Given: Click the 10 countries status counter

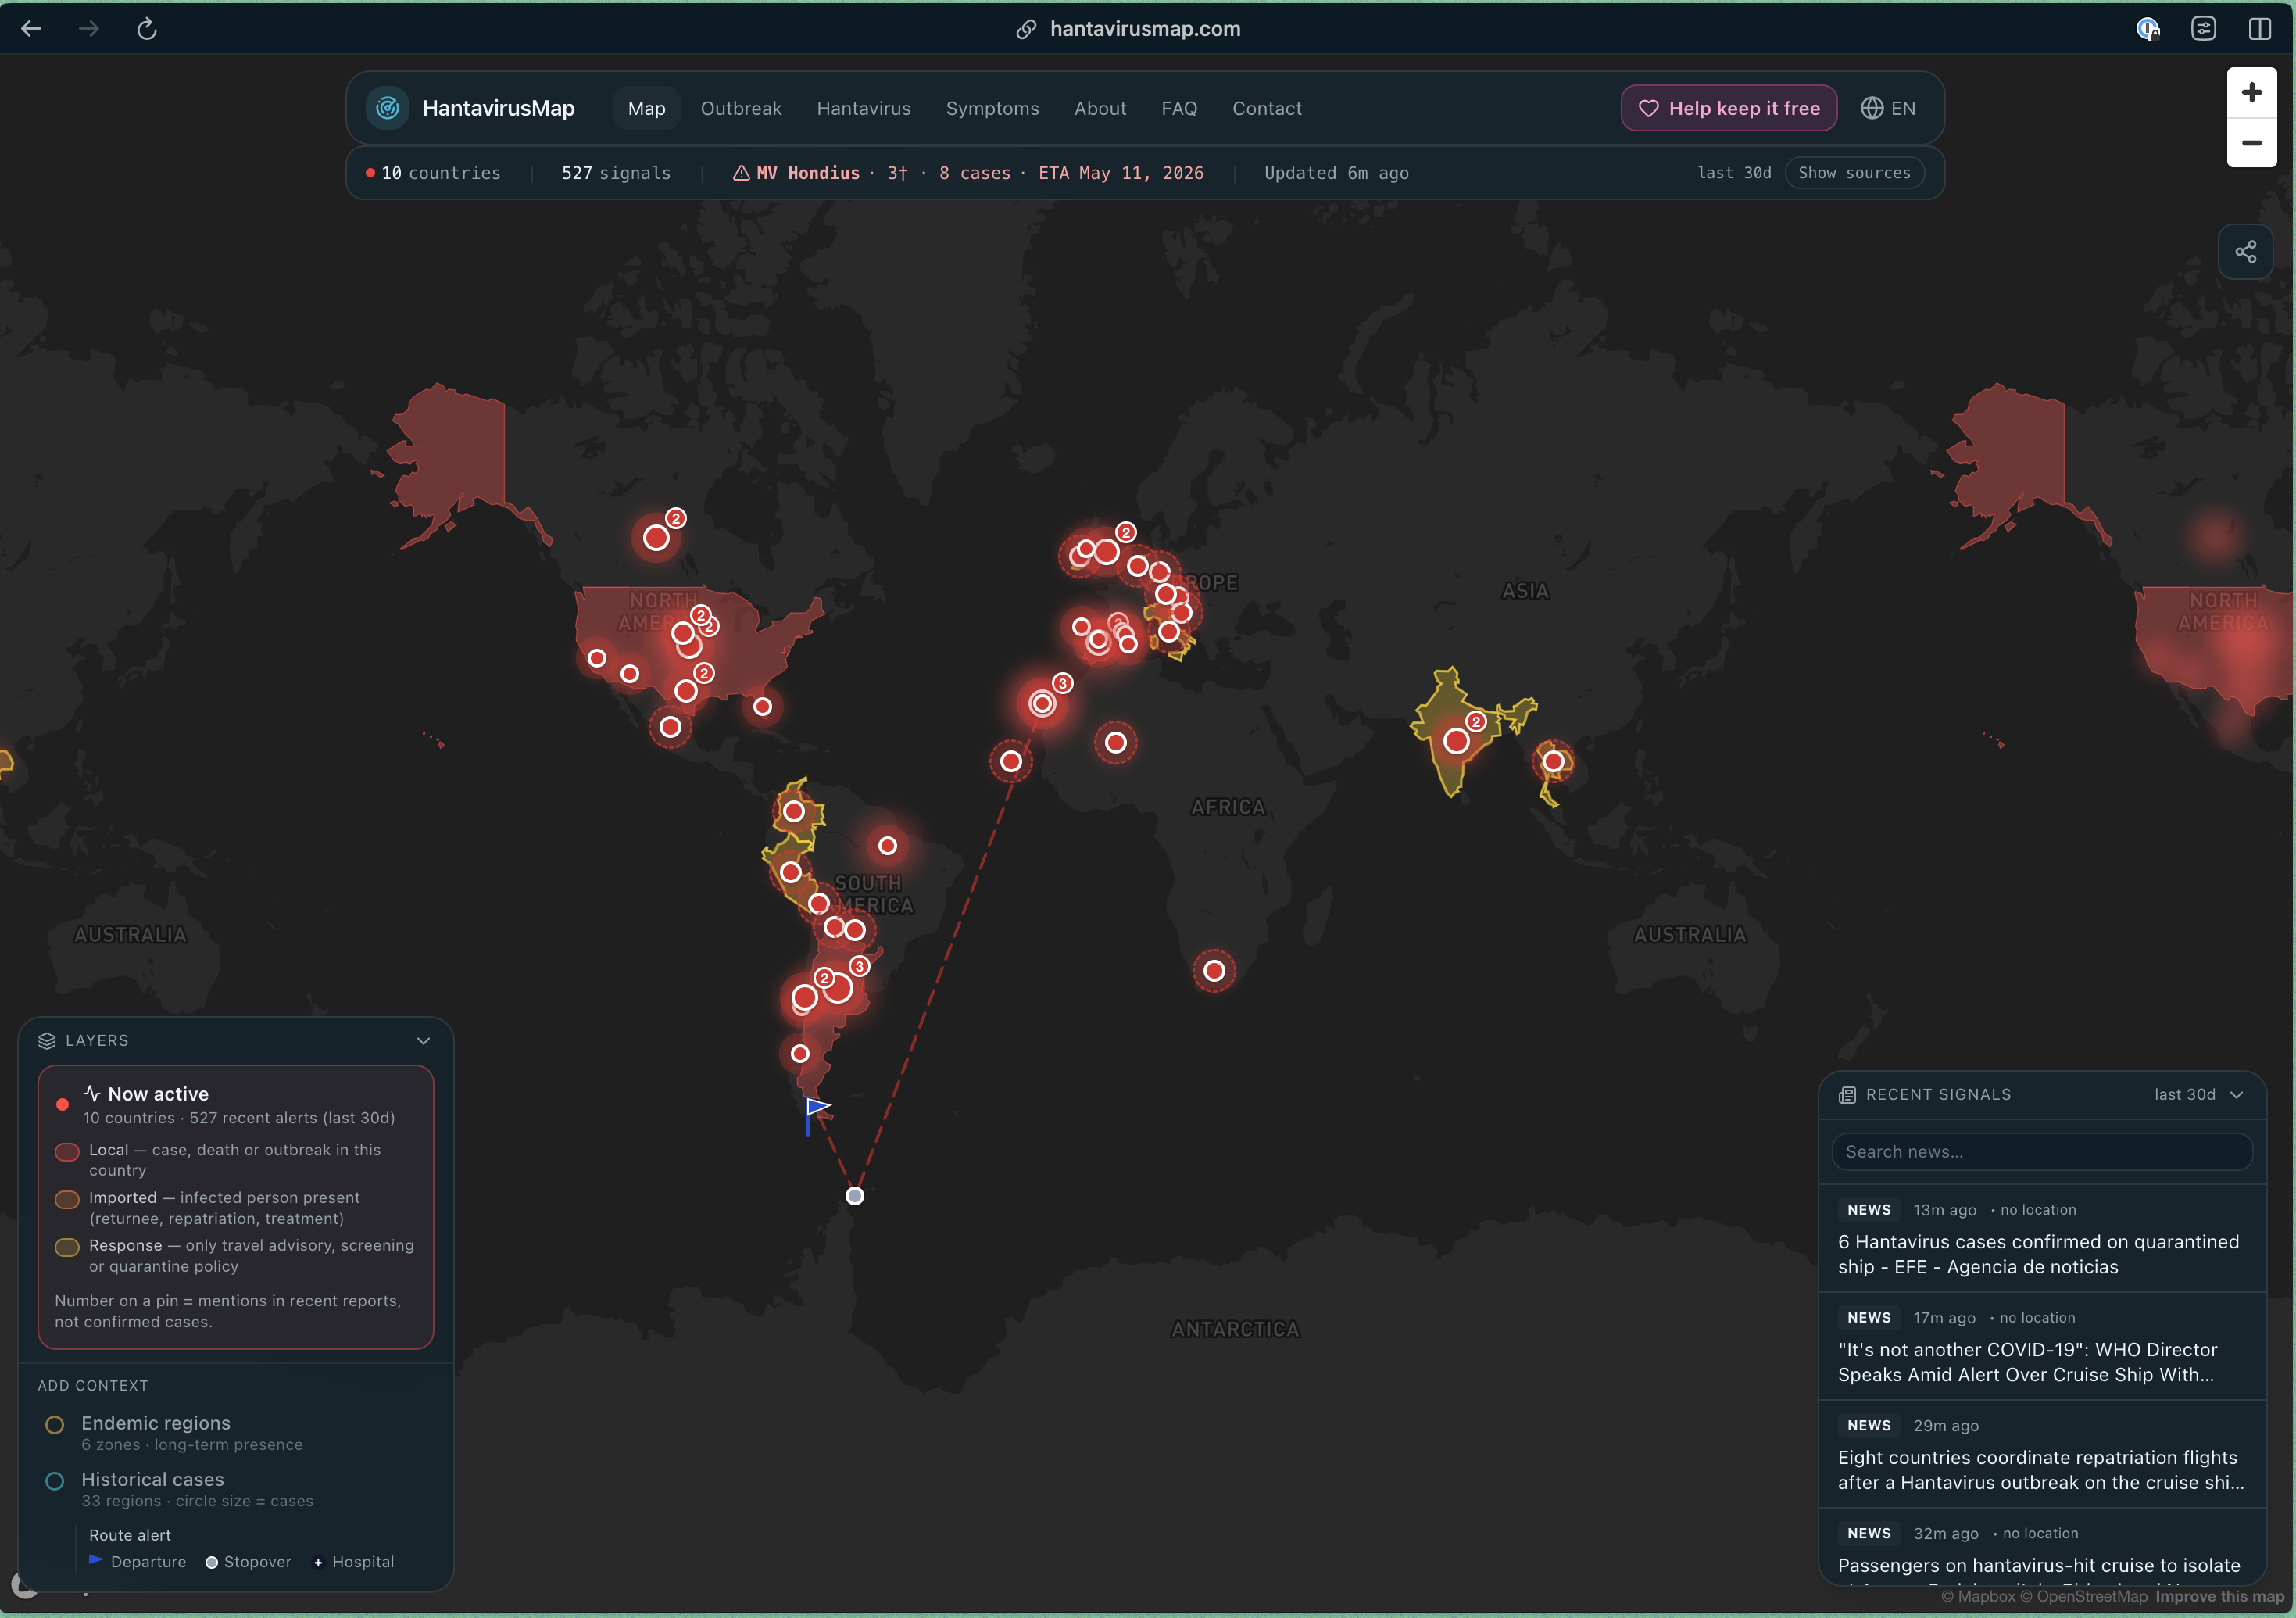Looking at the screenshot, I should [x=433, y=173].
